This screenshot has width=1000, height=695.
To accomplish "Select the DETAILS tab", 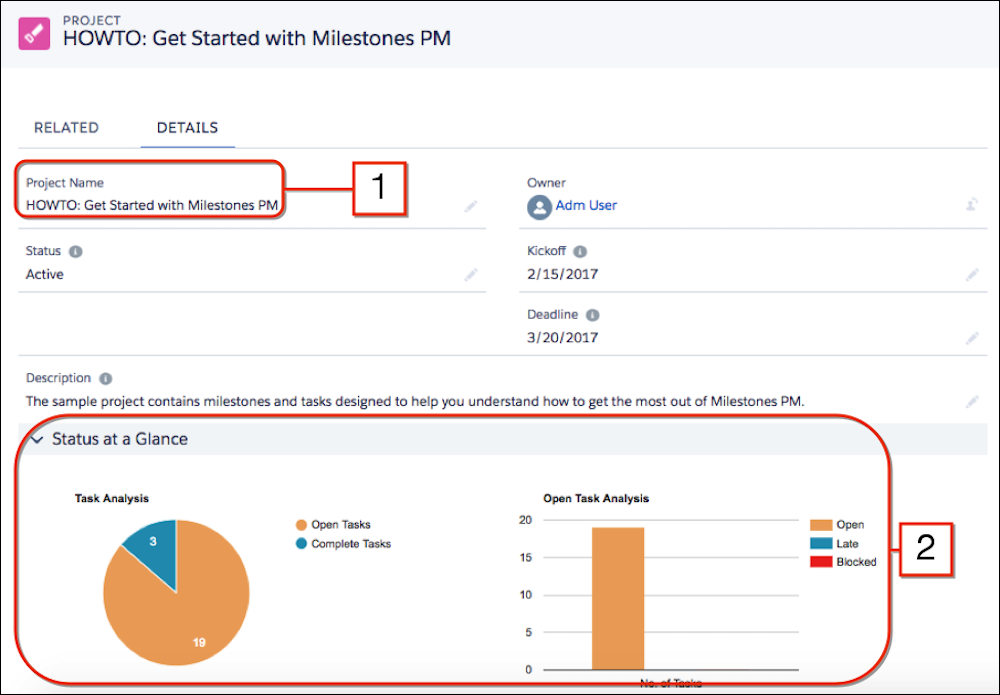I will tap(188, 128).
